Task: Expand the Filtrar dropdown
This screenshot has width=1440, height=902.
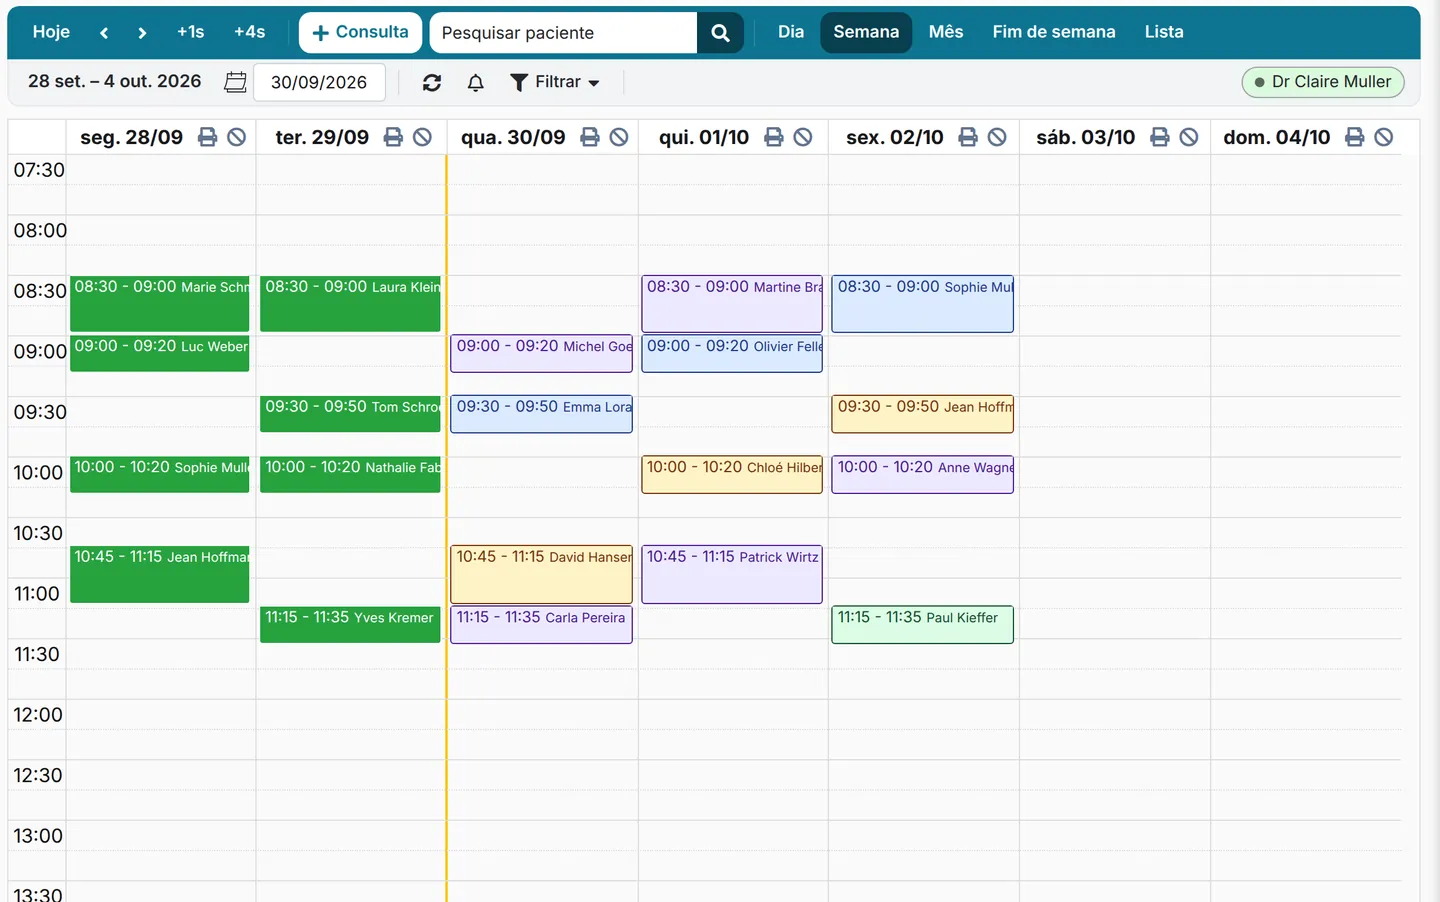Action: [x=555, y=82]
